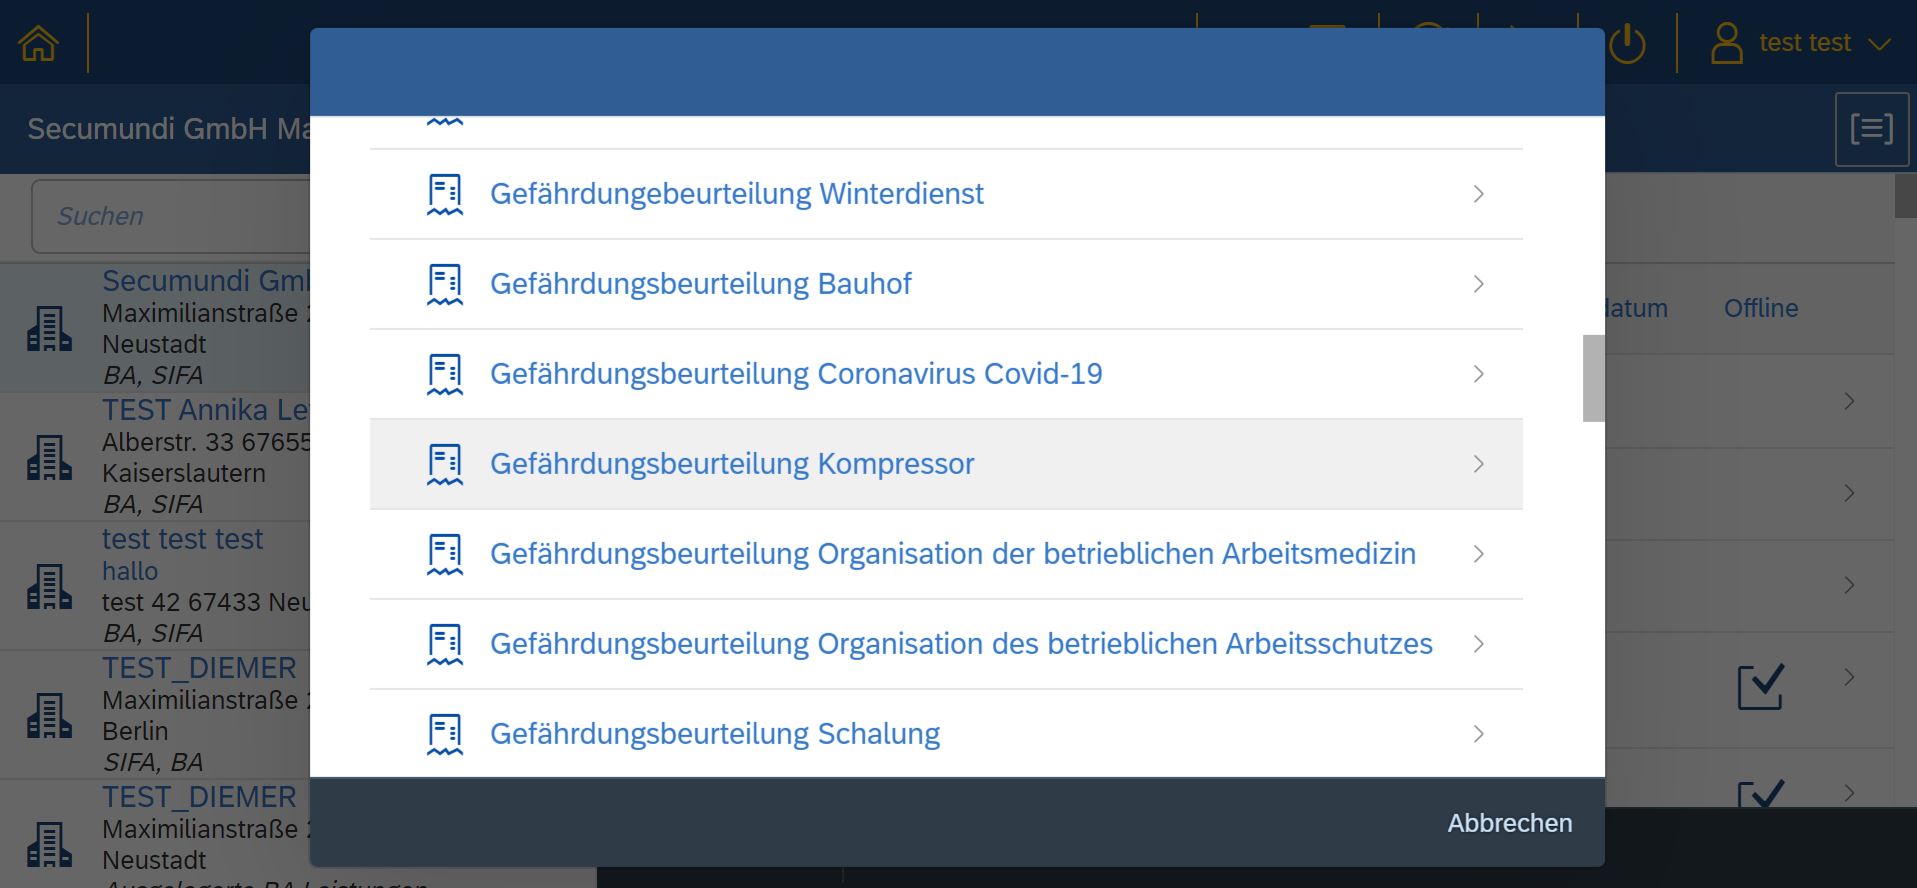
Task: Click building icon next to test test test
Action: (49, 587)
